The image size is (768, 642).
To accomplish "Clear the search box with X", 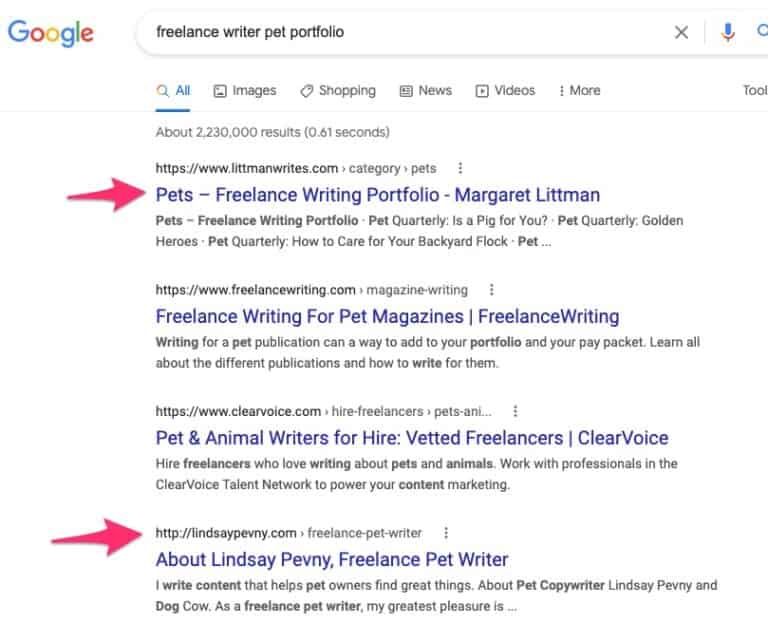I will (x=681, y=32).
